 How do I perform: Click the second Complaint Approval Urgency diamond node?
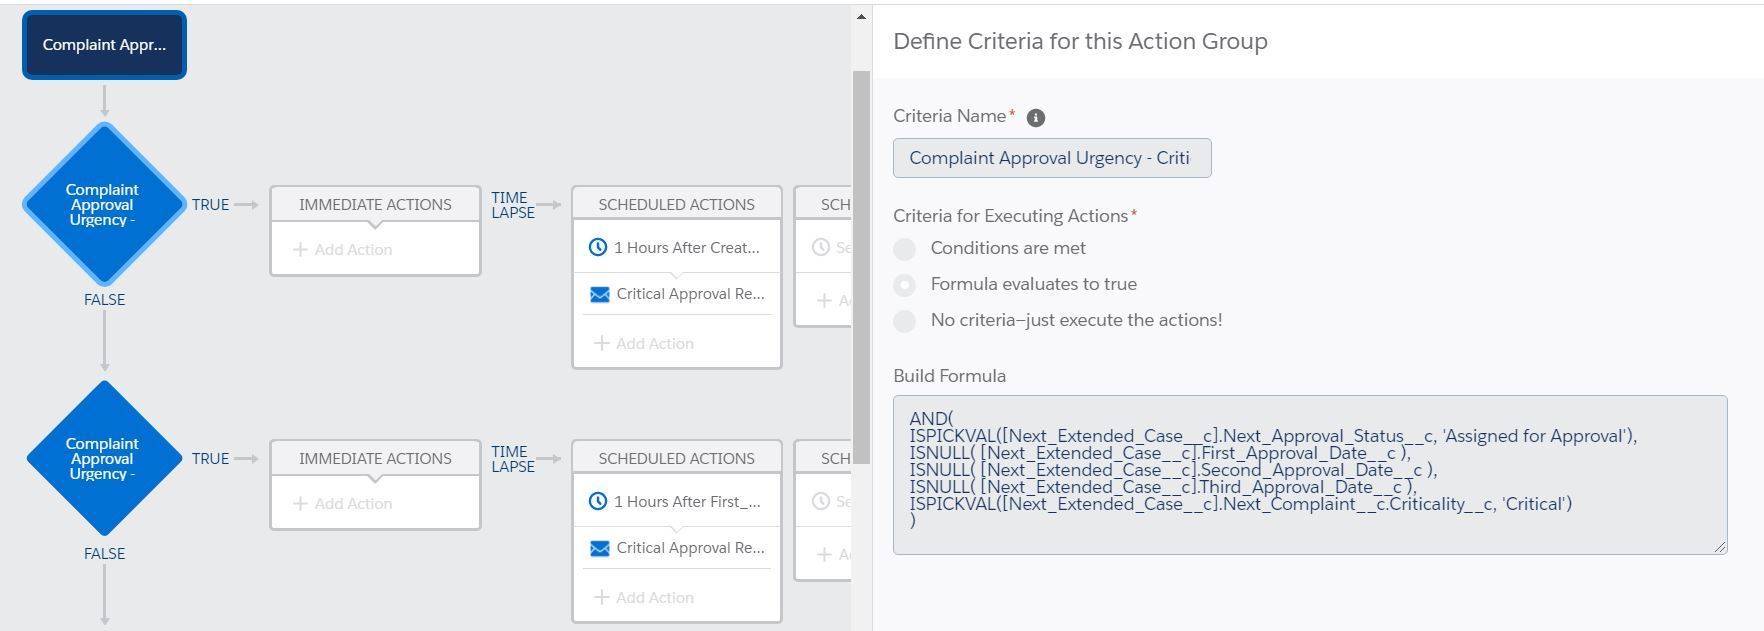pyautogui.click(x=103, y=458)
